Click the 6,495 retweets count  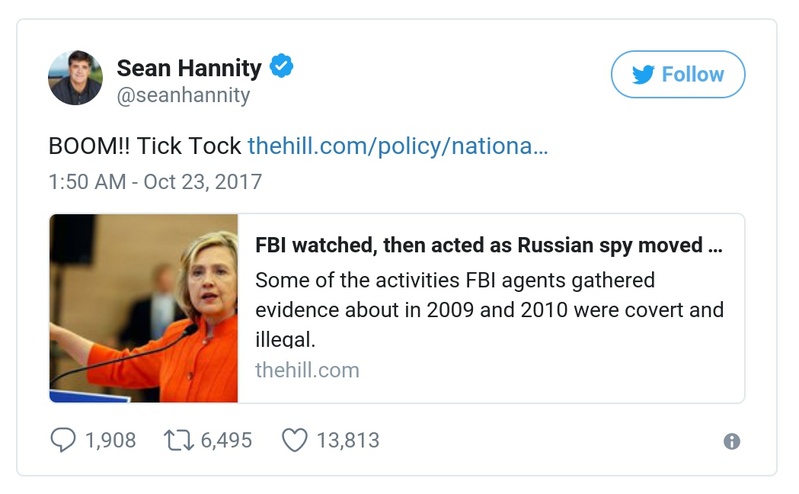pyautogui.click(x=225, y=440)
